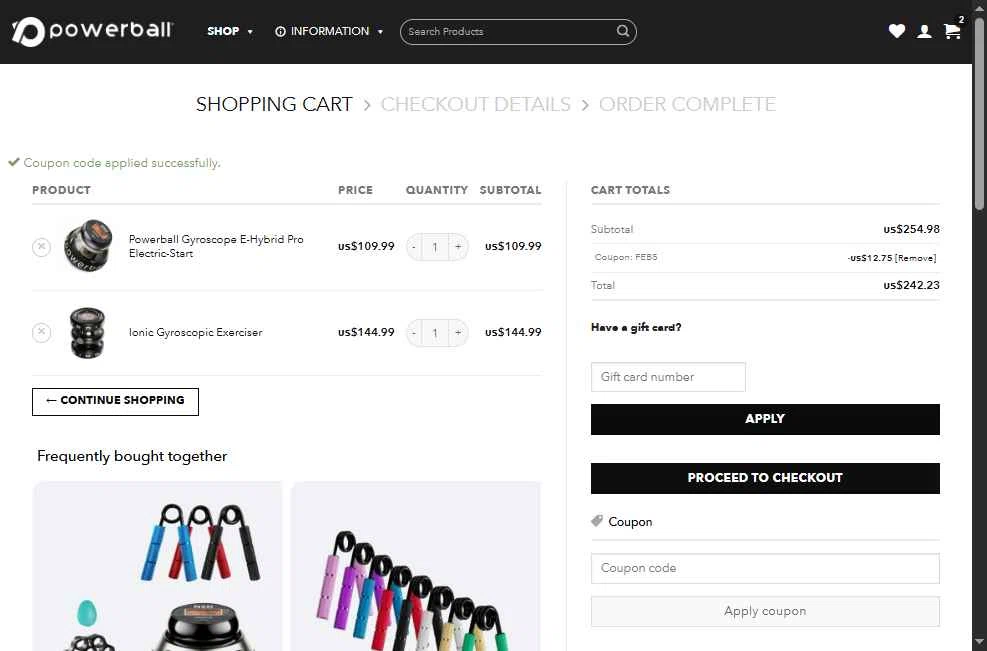The width and height of the screenshot is (987, 651).
Task: Click the Gift card number field
Action: coord(668,376)
